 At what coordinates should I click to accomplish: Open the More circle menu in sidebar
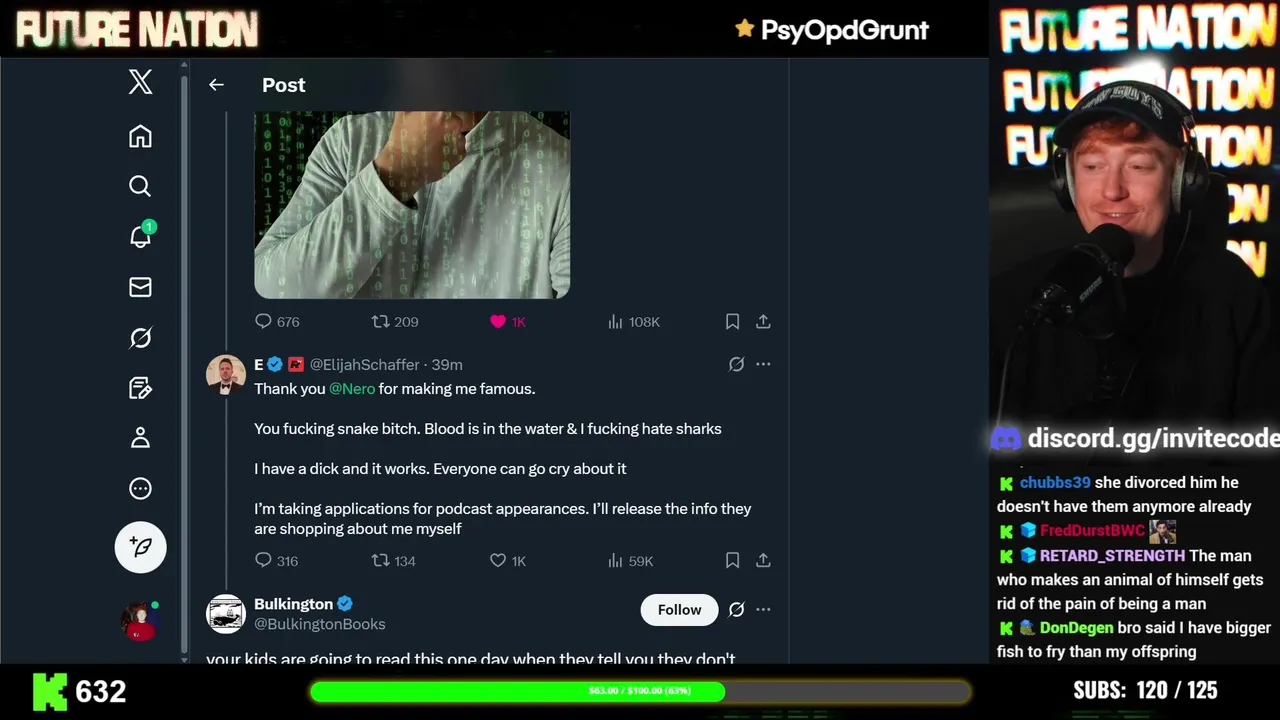coord(140,488)
